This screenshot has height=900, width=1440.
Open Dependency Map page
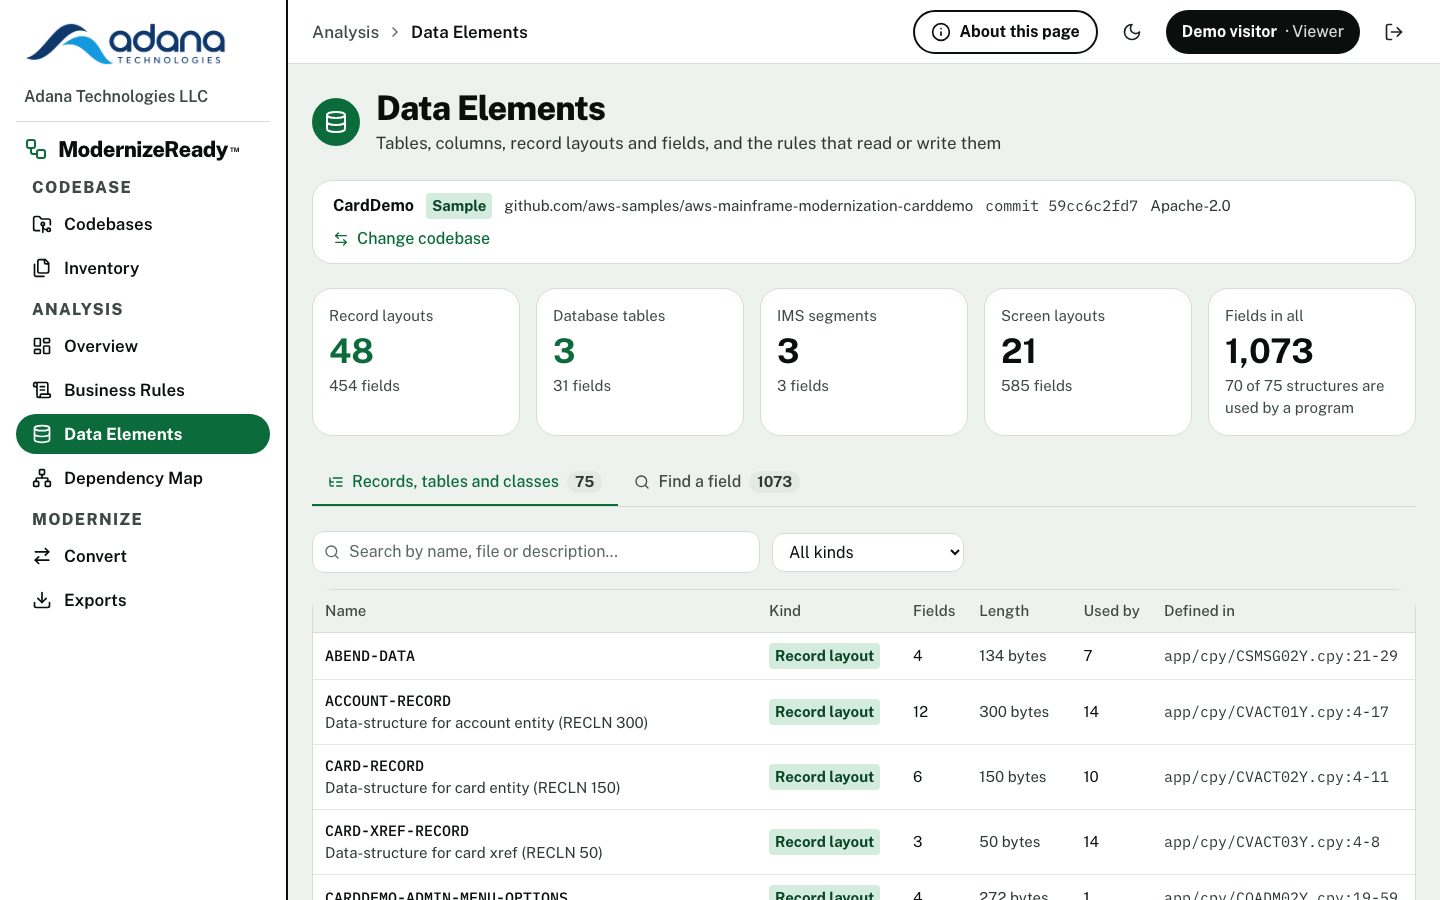tap(143, 478)
